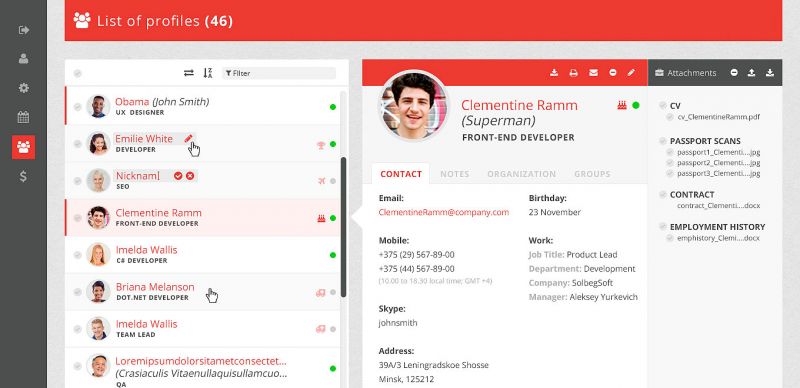Toggle the select-all checkbox above the list
800x388 pixels.
pos(78,74)
